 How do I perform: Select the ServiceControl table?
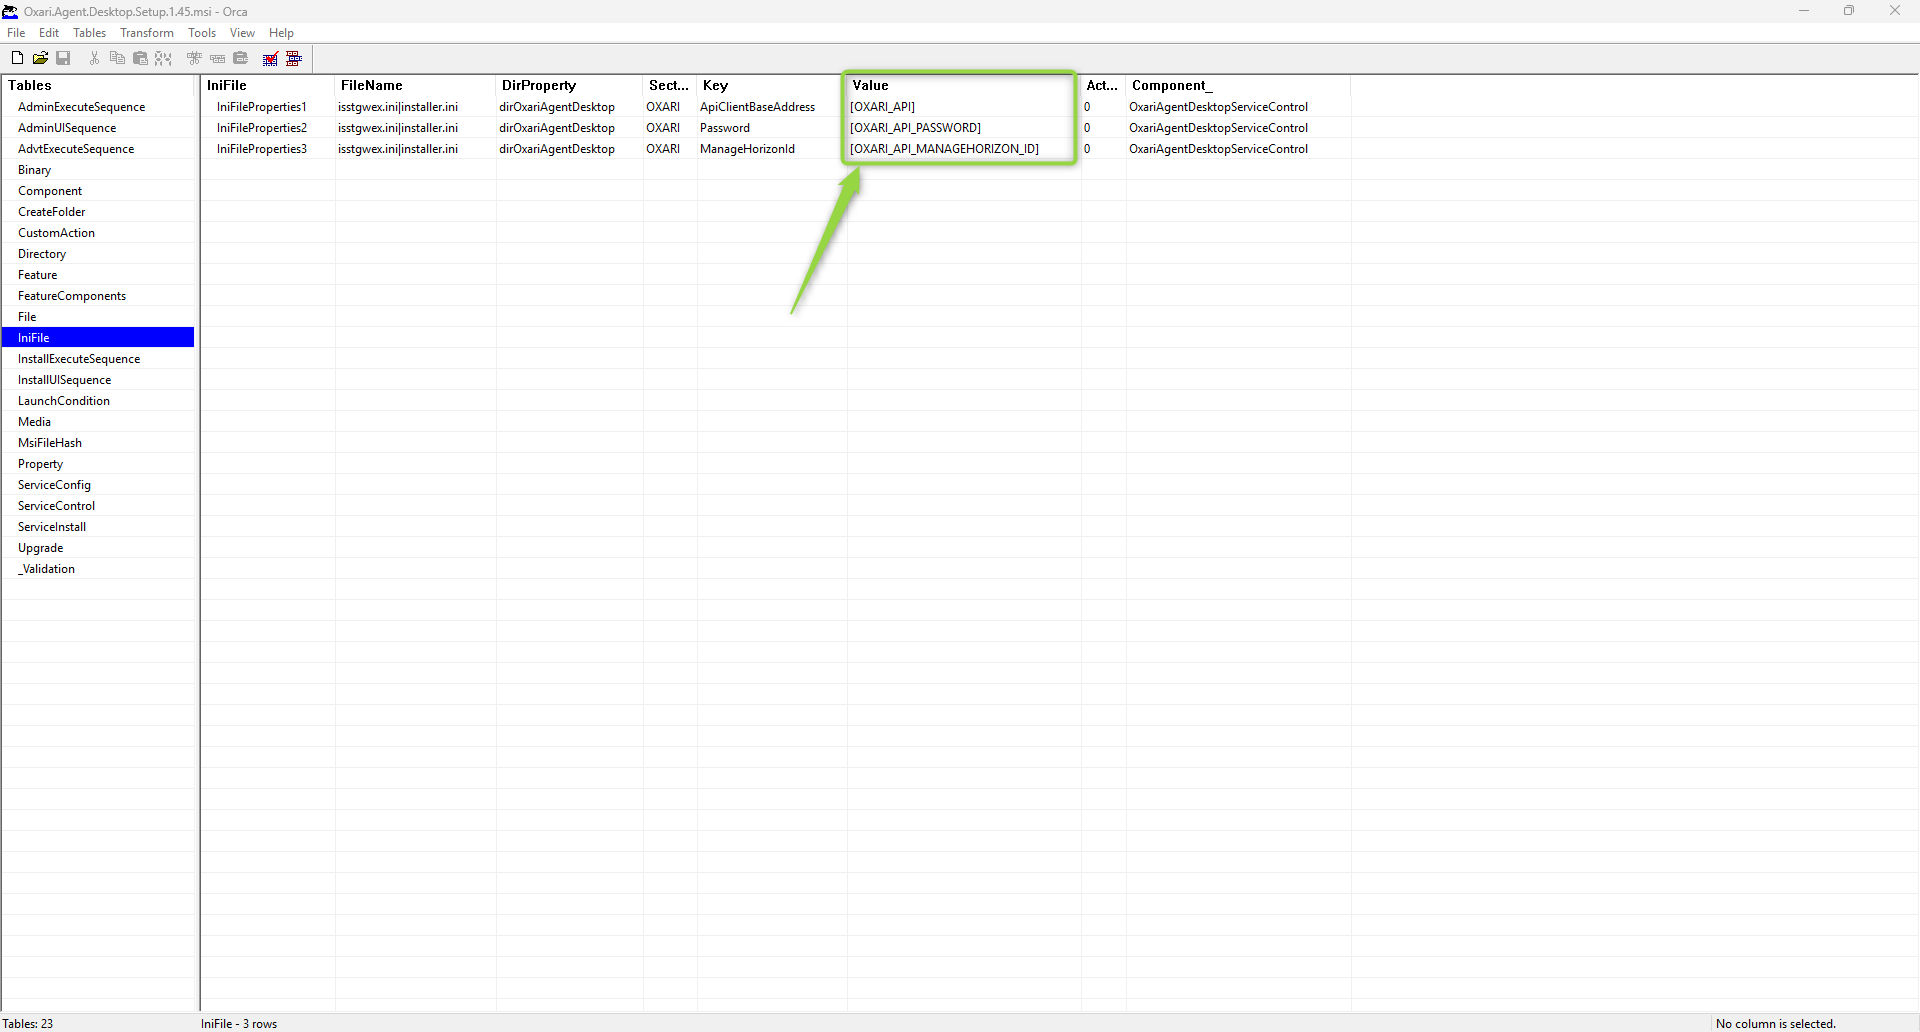click(98, 506)
